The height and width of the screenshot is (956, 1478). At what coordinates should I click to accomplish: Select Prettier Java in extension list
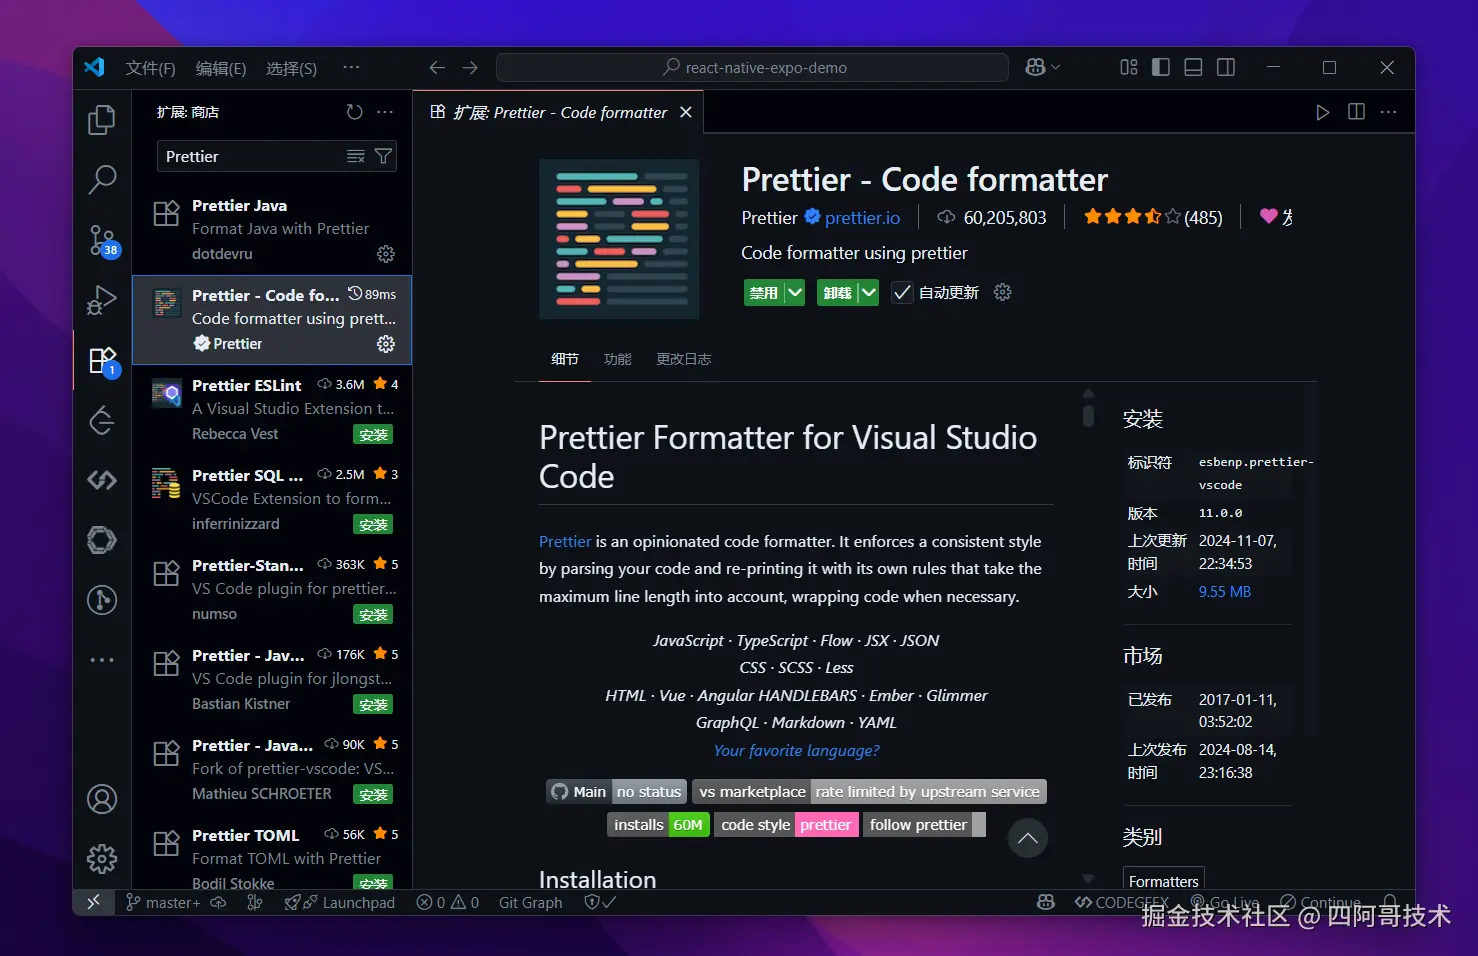tap(272, 230)
